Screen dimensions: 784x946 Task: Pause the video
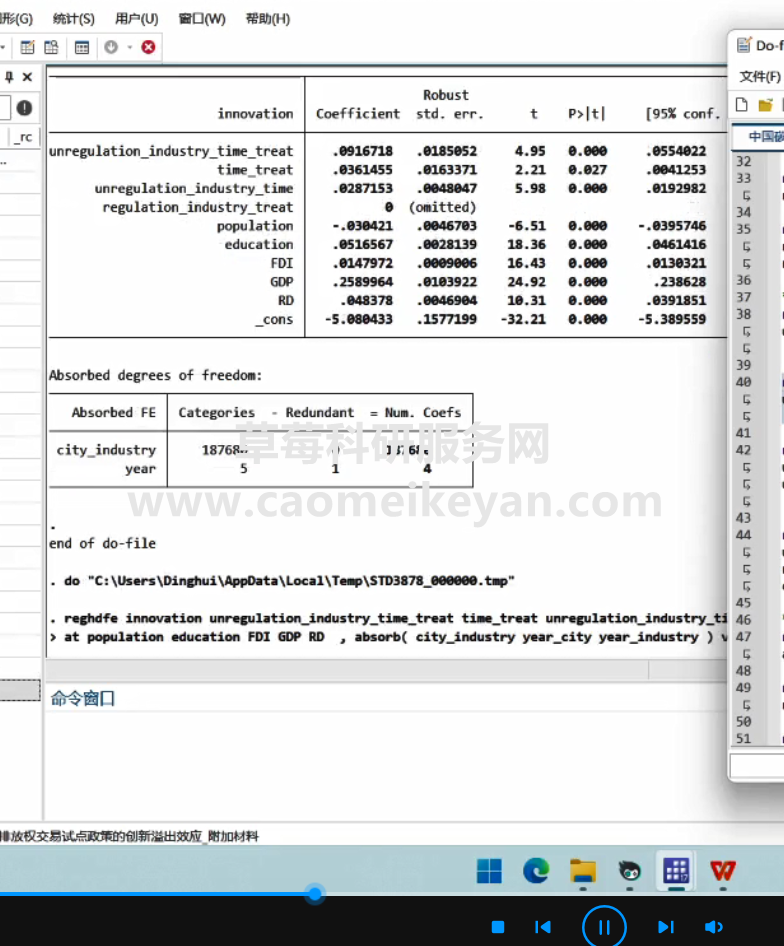[604, 927]
